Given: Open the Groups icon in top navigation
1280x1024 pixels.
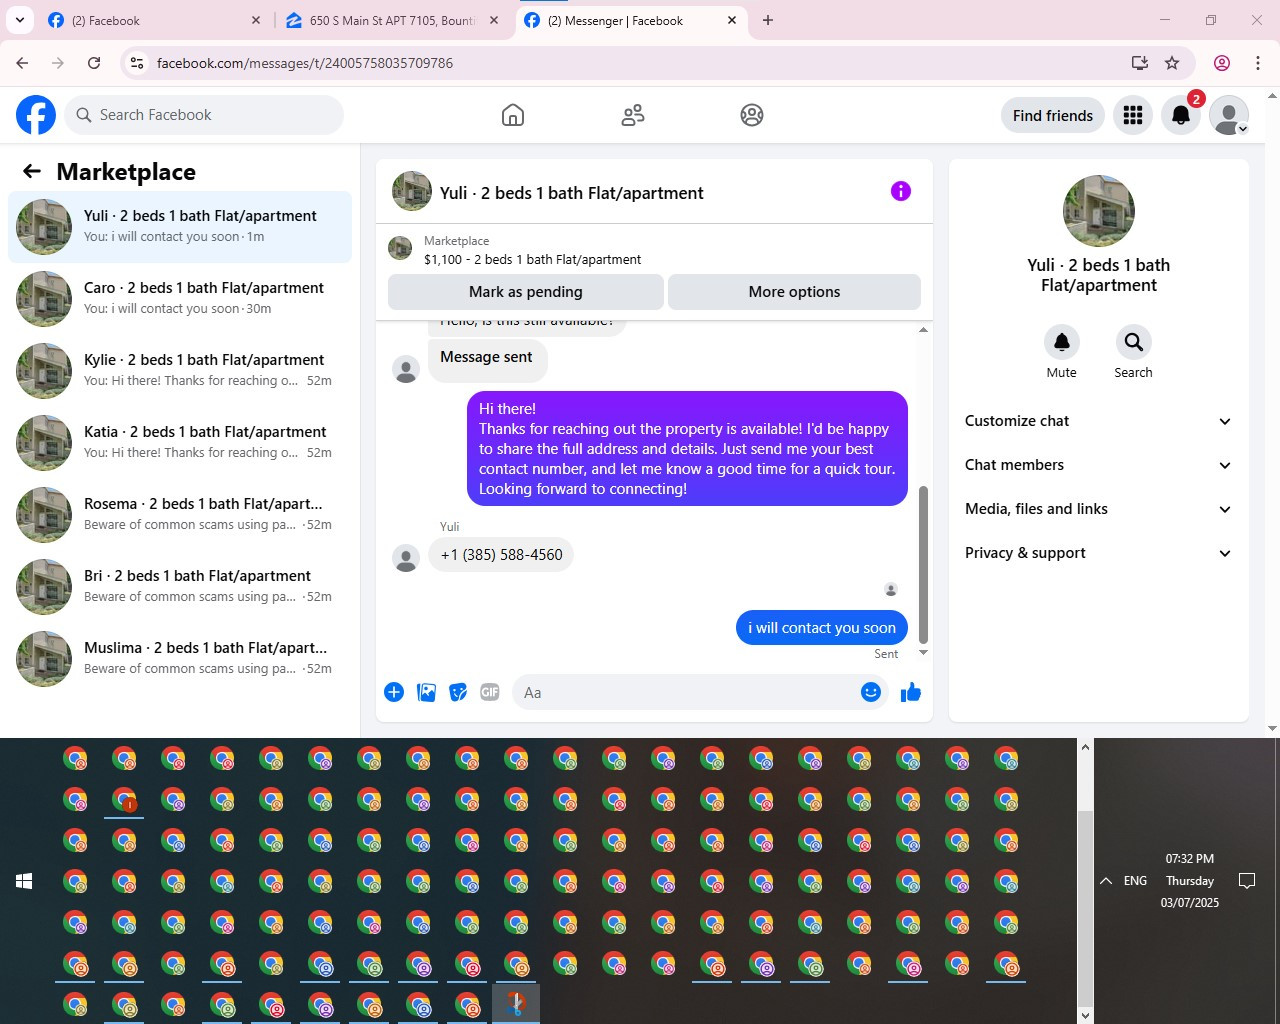Looking at the screenshot, I should (x=752, y=115).
